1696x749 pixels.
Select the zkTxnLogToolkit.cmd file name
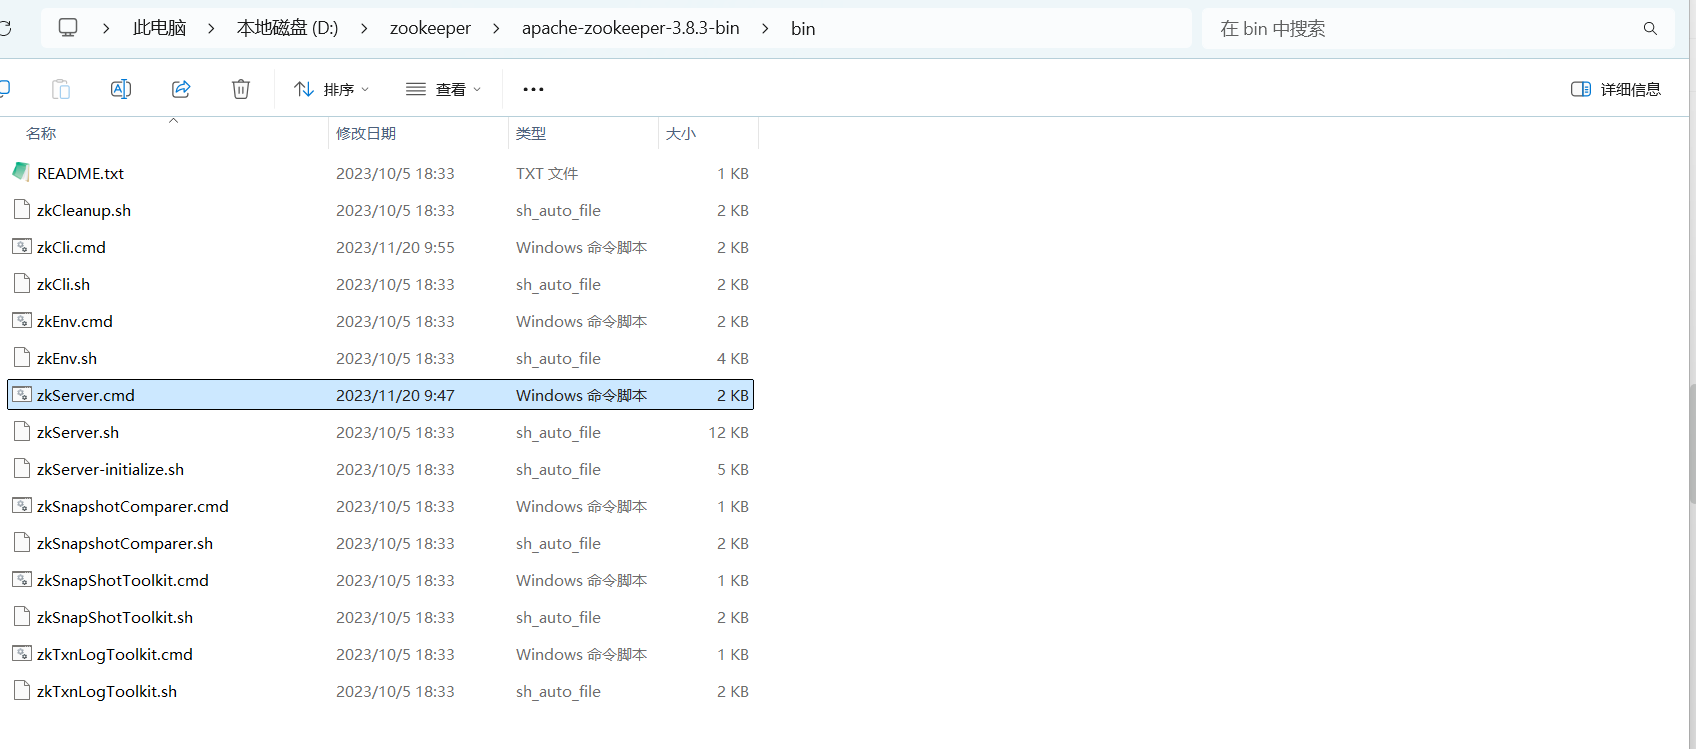tap(115, 654)
